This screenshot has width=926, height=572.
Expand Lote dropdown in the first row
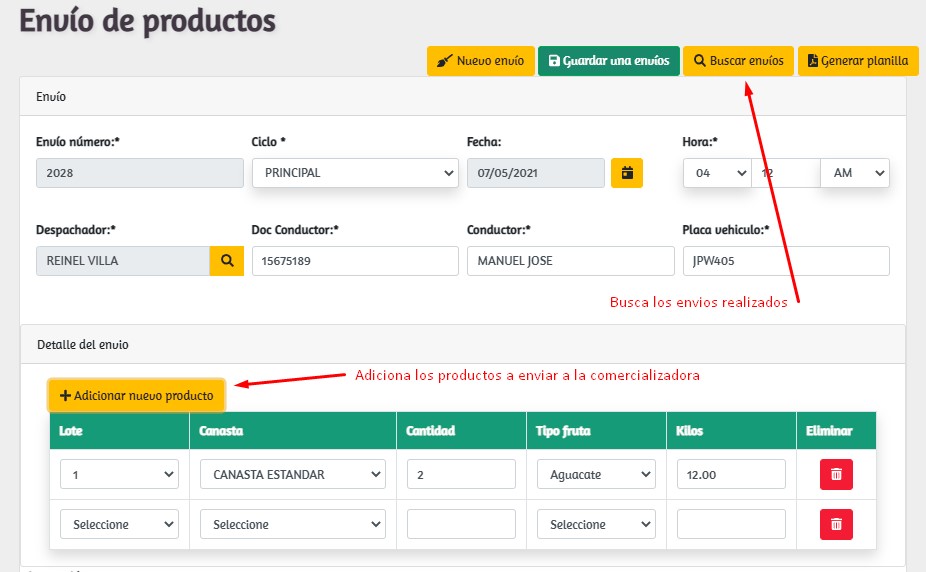[x=119, y=475]
